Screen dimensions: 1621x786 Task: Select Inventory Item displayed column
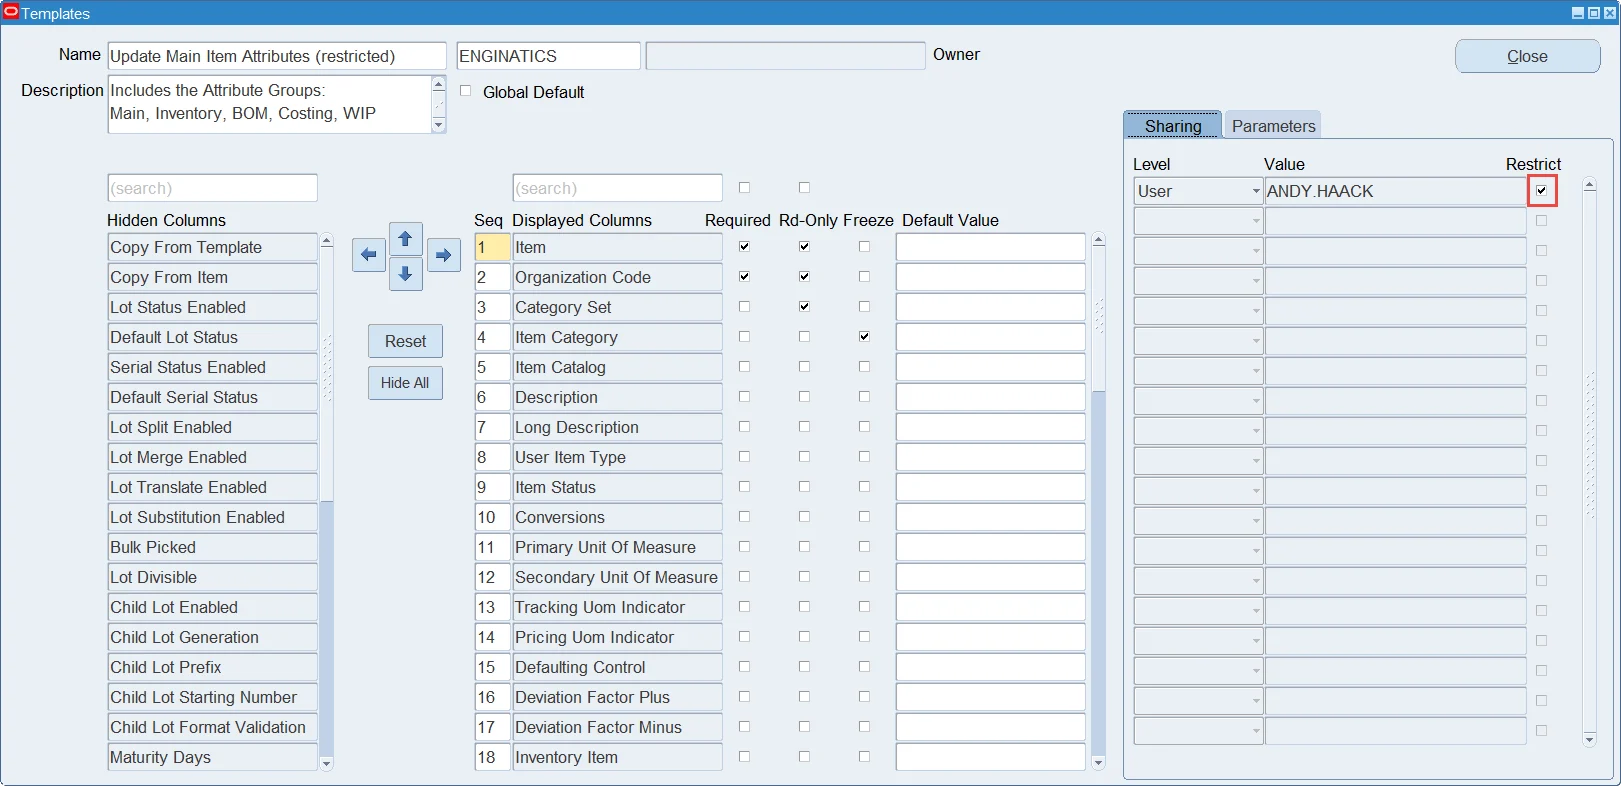(617, 757)
